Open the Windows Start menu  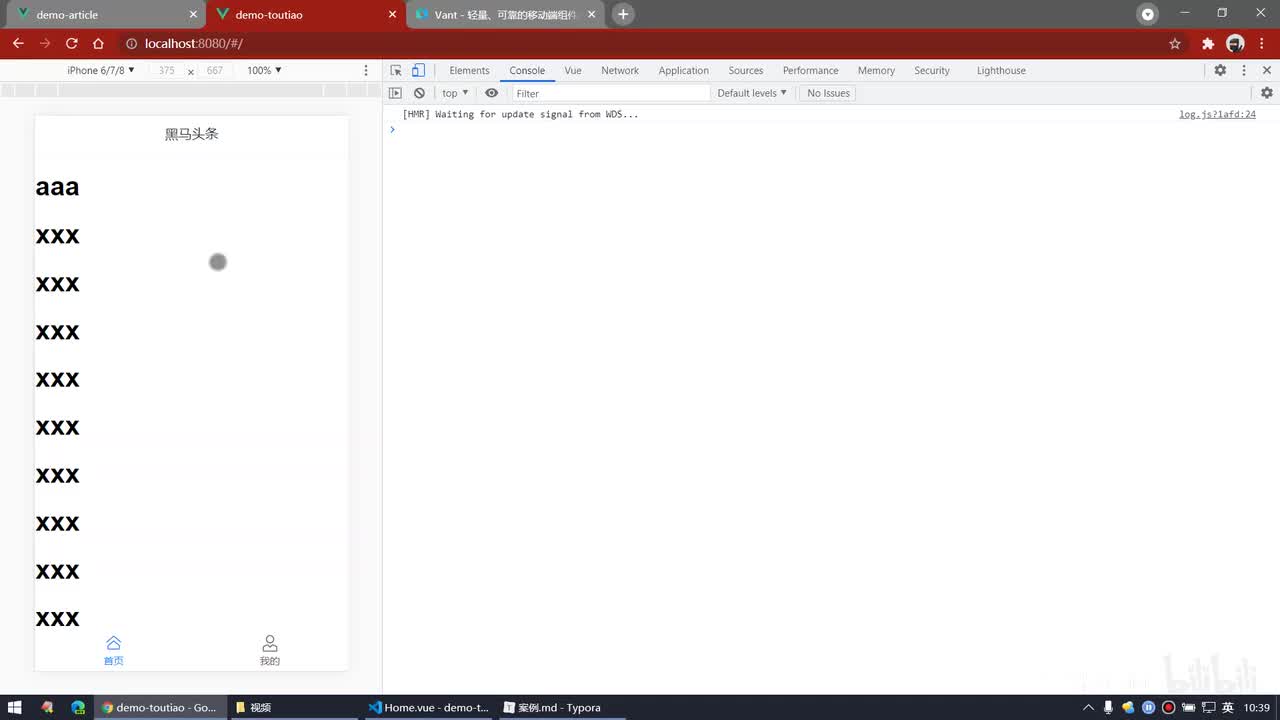tap(15, 707)
